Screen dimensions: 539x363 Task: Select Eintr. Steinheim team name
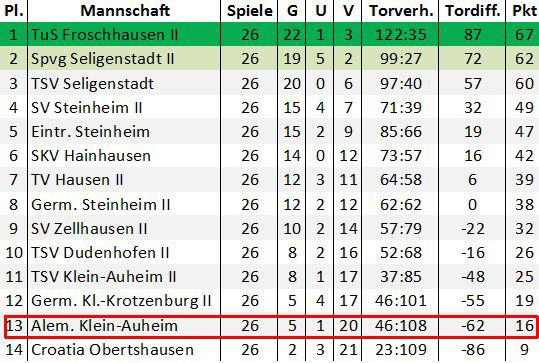click(x=90, y=132)
